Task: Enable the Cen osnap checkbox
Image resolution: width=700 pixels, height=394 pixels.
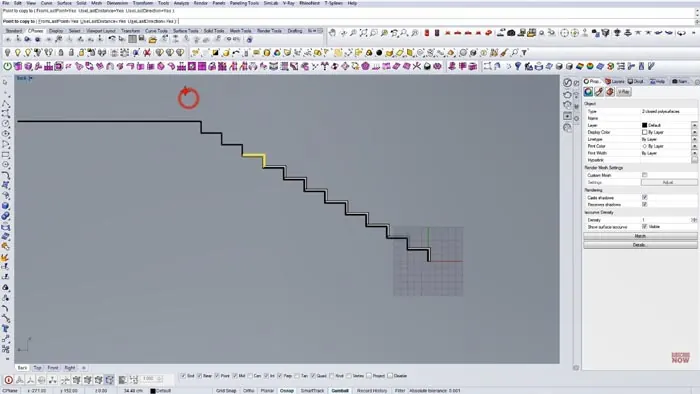Action: [250, 376]
